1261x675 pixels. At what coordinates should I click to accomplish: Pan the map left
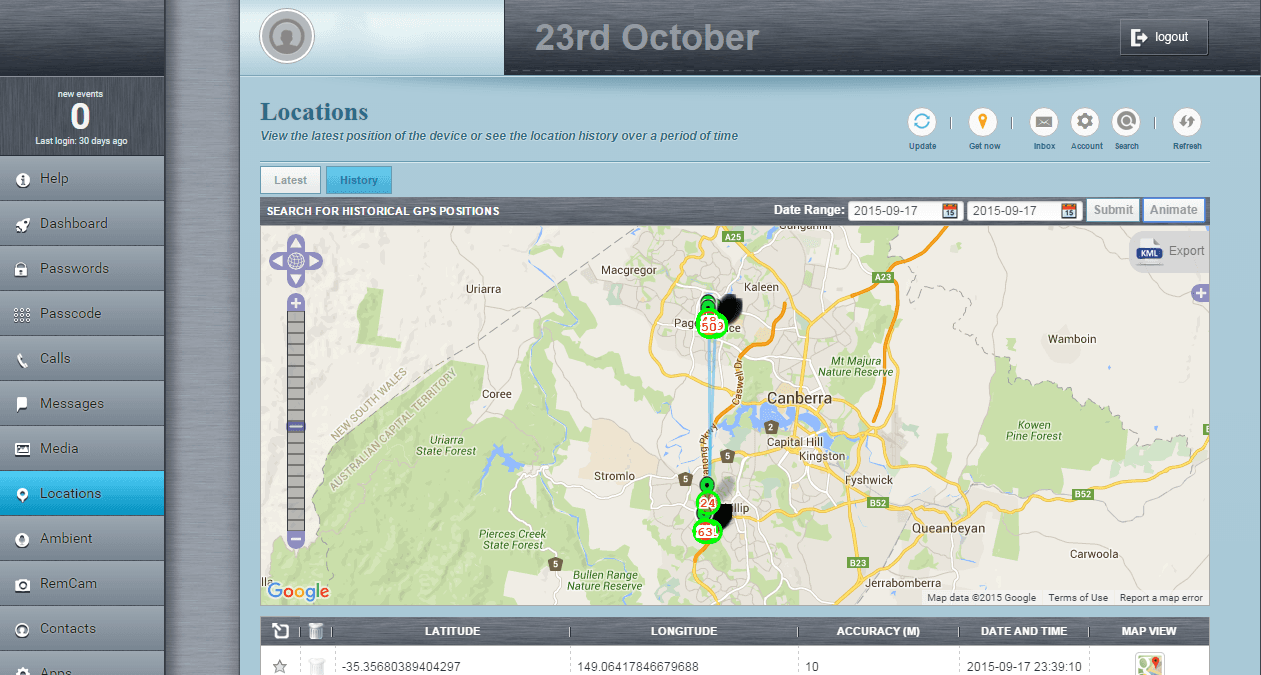tap(277, 261)
